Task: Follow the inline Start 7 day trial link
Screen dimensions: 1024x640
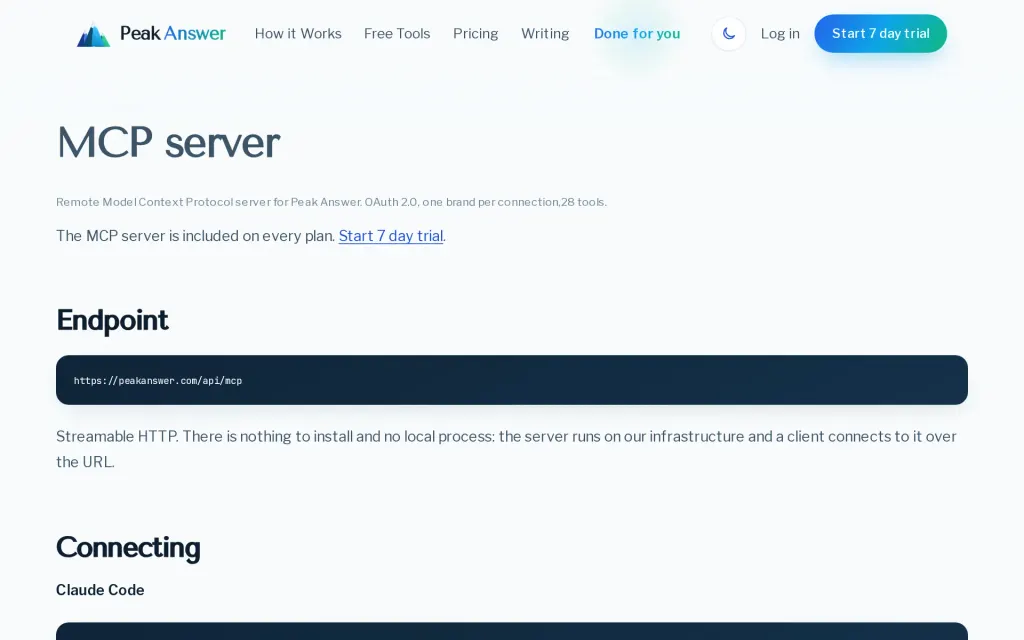Action: tap(391, 236)
